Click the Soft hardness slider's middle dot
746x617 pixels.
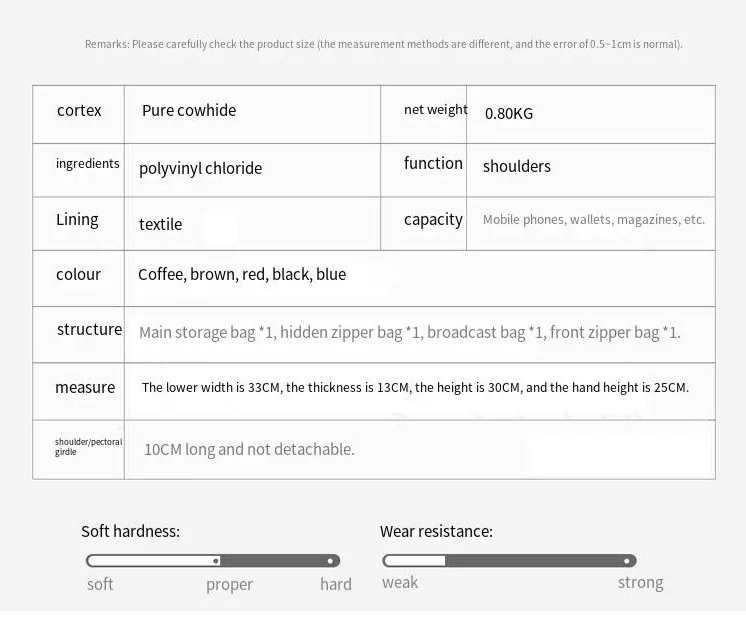click(216, 561)
